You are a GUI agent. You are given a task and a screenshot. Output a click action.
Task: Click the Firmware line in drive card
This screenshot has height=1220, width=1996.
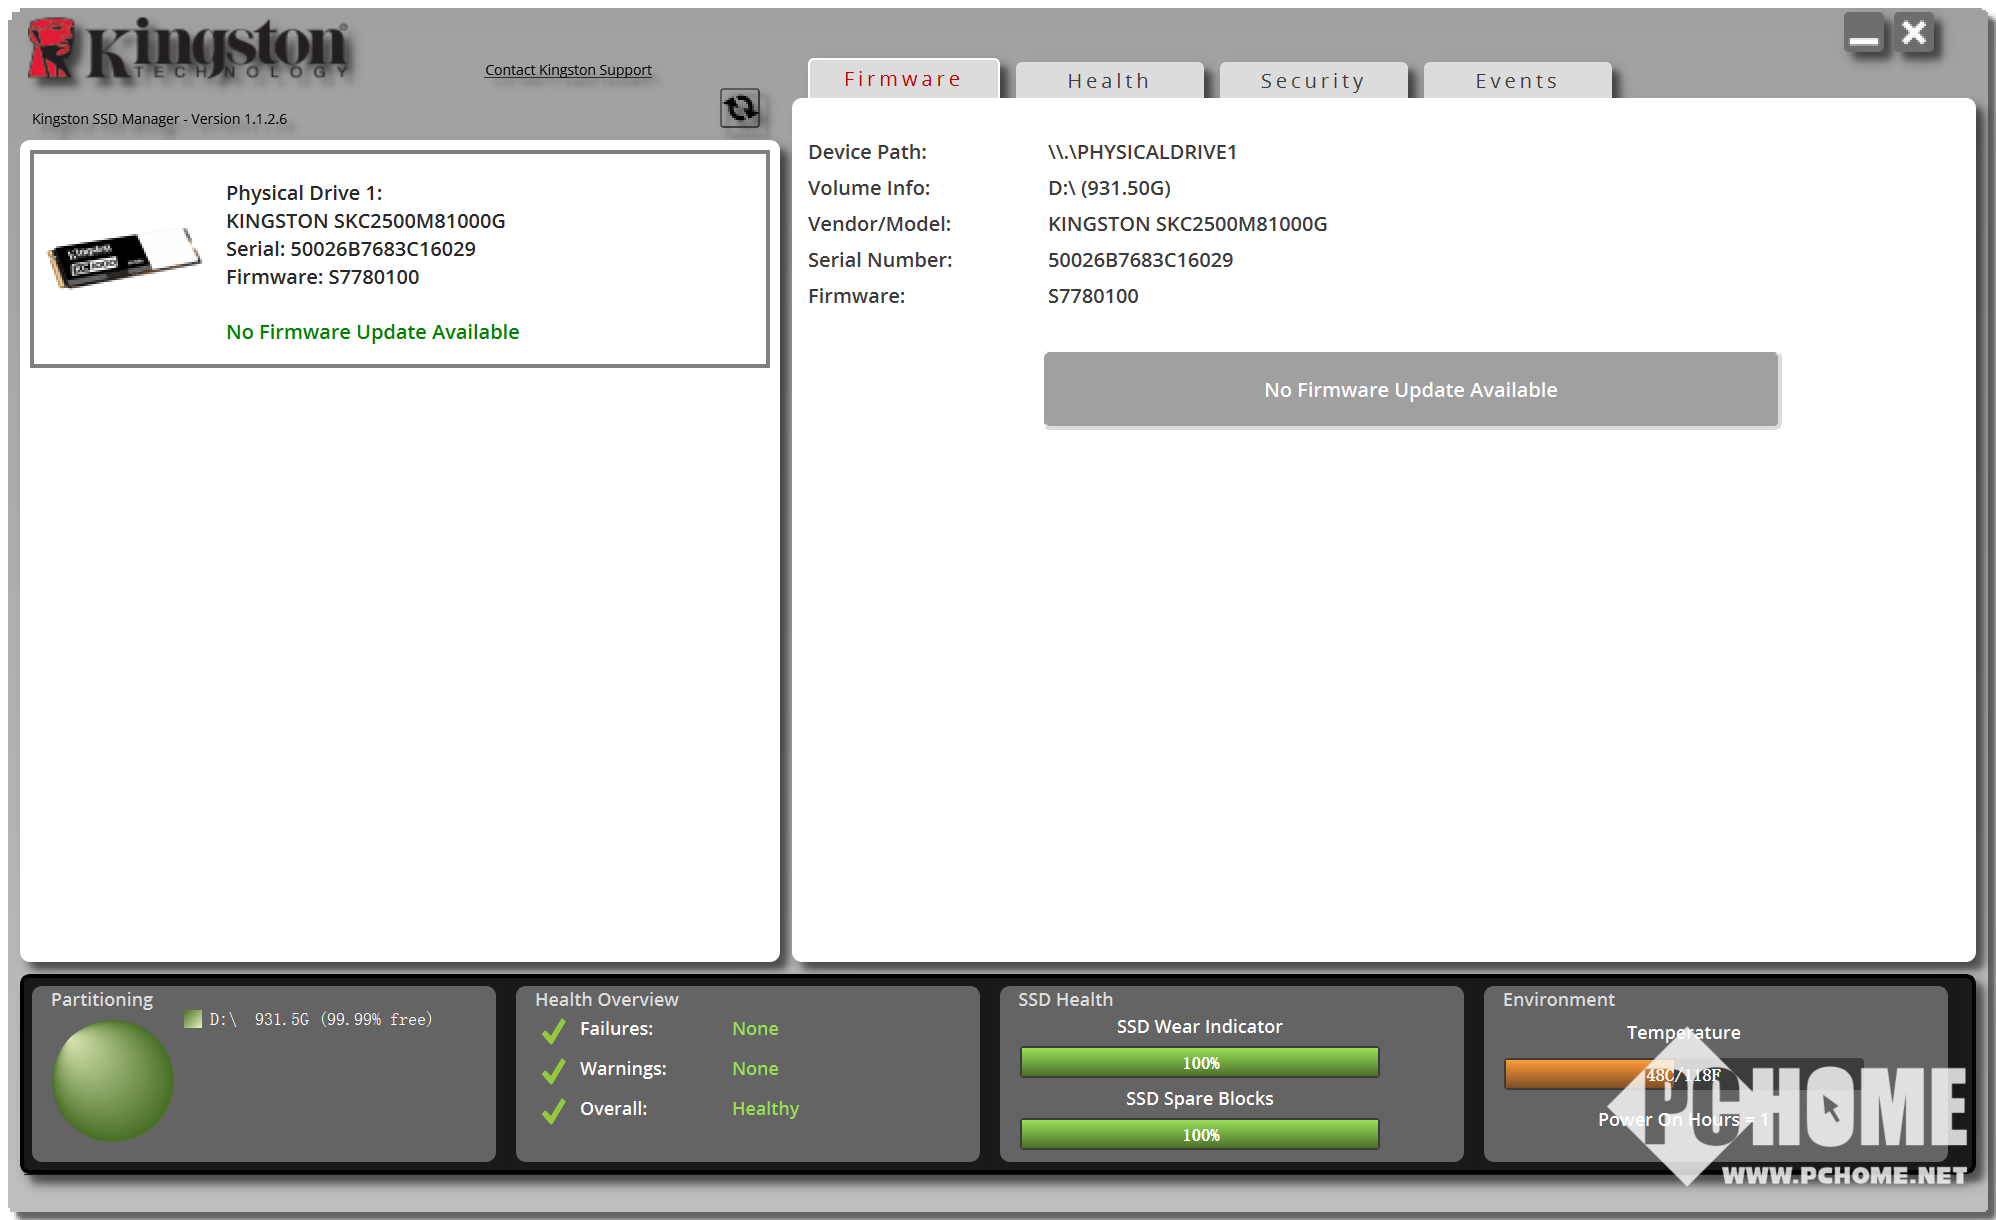pyautogui.click(x=322, y=277)
